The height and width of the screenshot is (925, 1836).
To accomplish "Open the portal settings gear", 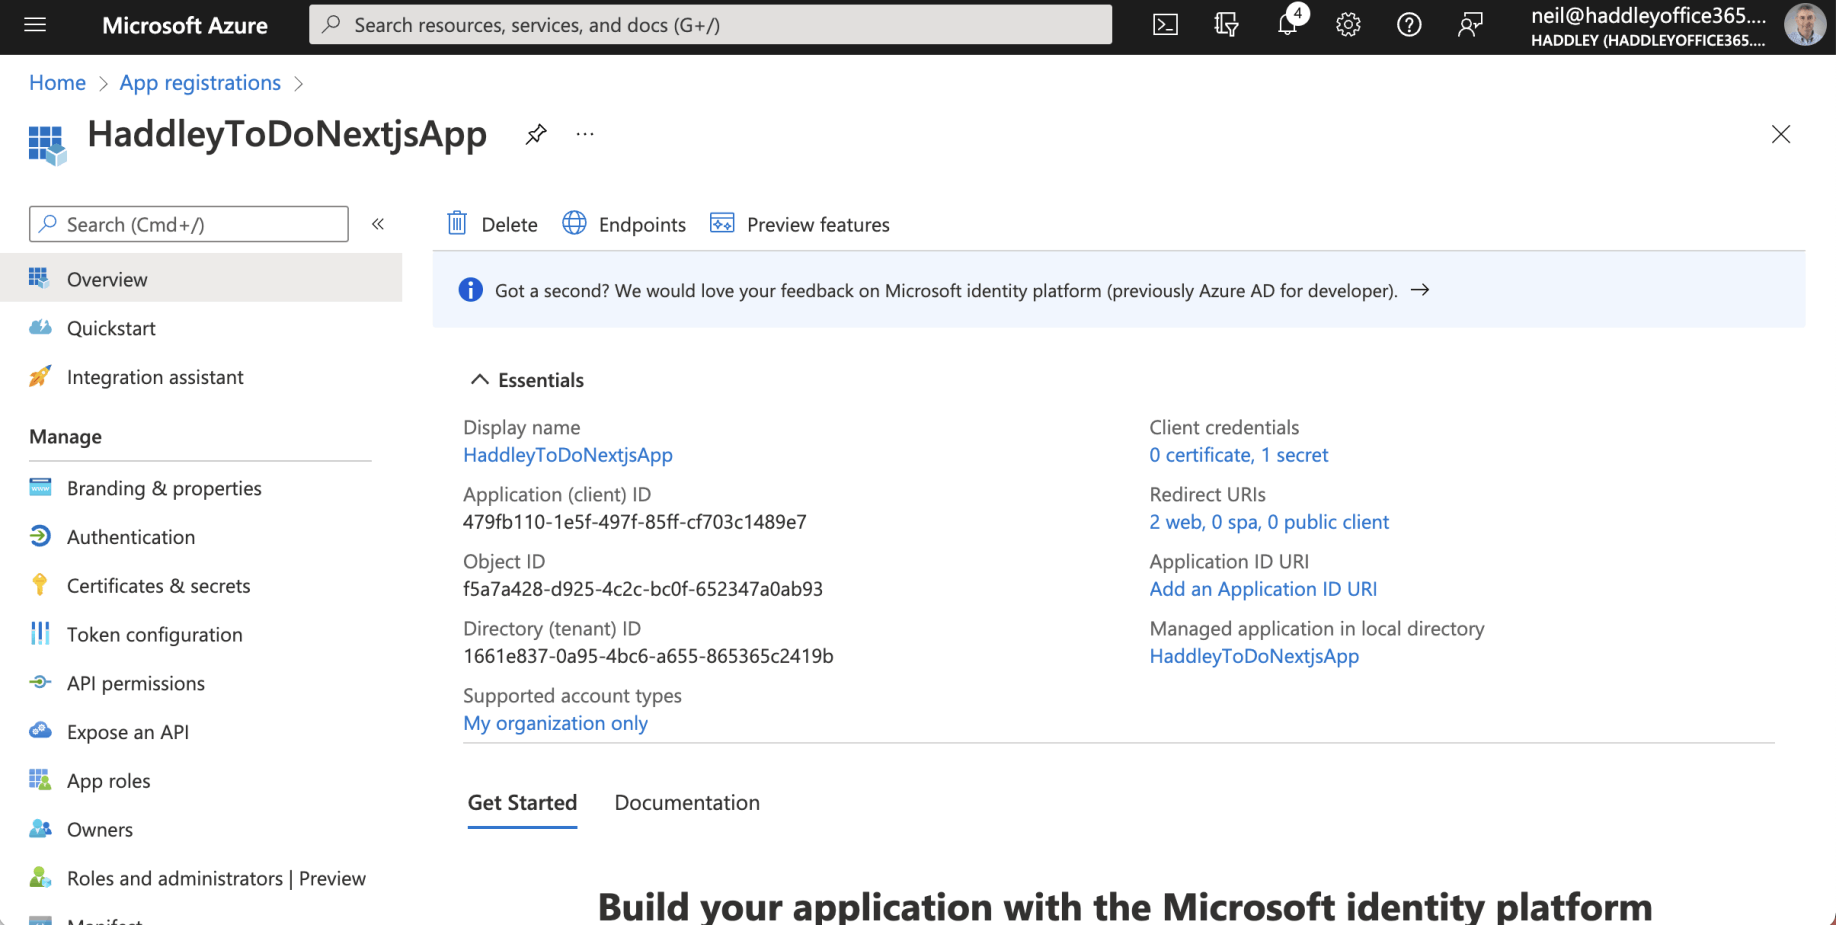I will tap(1348, 25).
